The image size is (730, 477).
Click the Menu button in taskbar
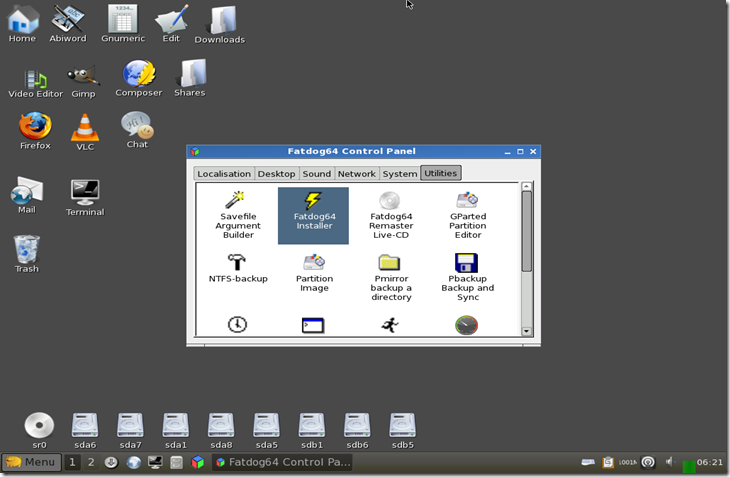30,462
